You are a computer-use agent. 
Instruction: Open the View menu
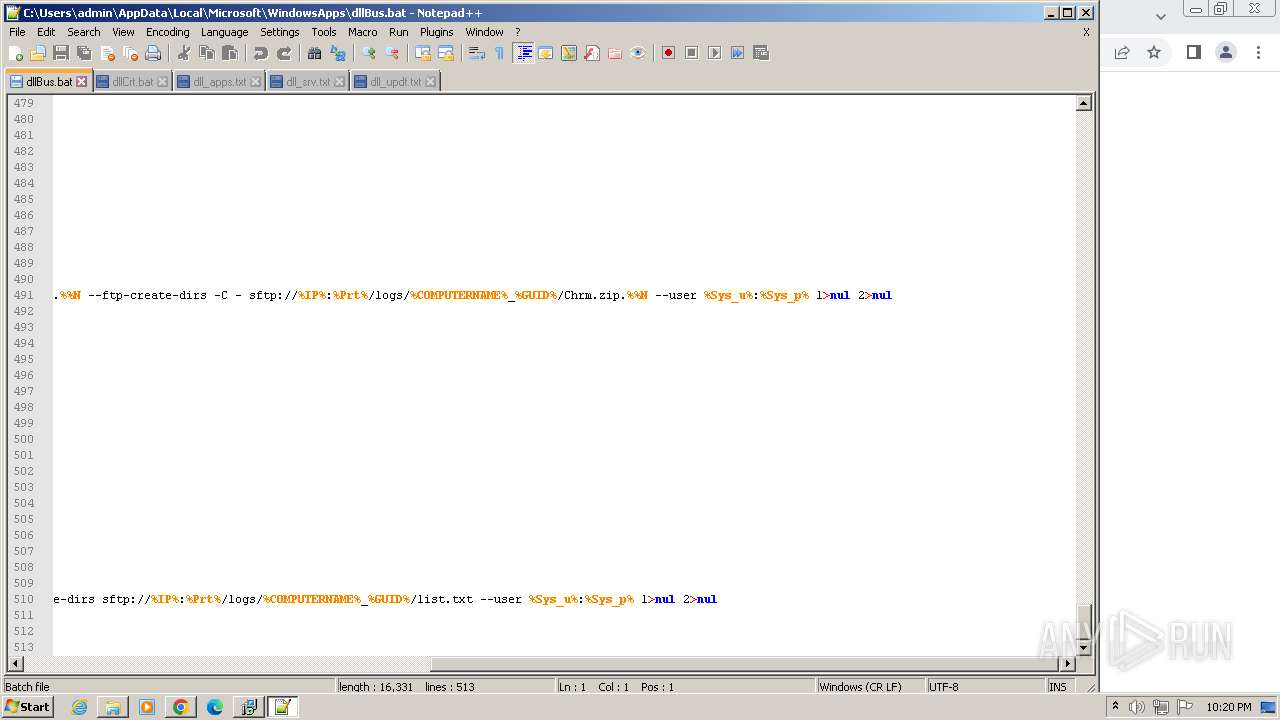(x=123, y=32)
